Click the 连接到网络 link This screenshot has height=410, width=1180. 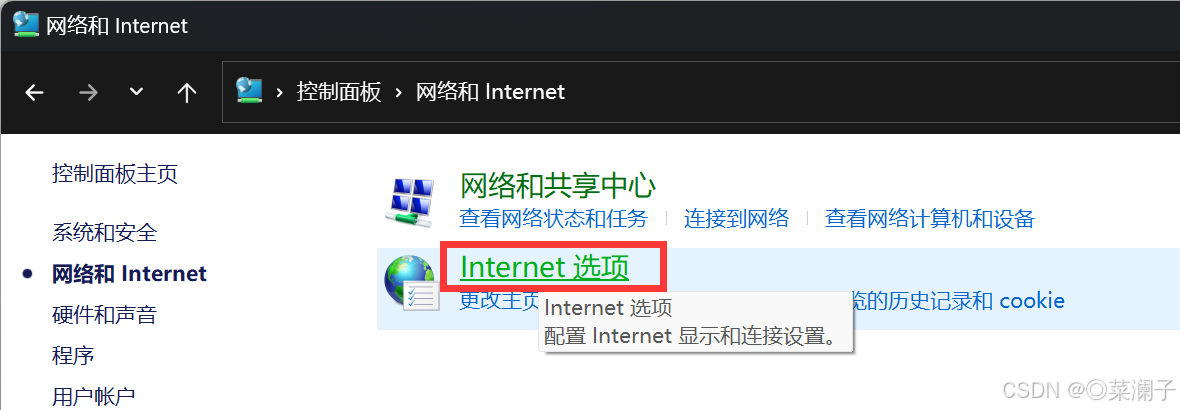[x=736, y=219]
